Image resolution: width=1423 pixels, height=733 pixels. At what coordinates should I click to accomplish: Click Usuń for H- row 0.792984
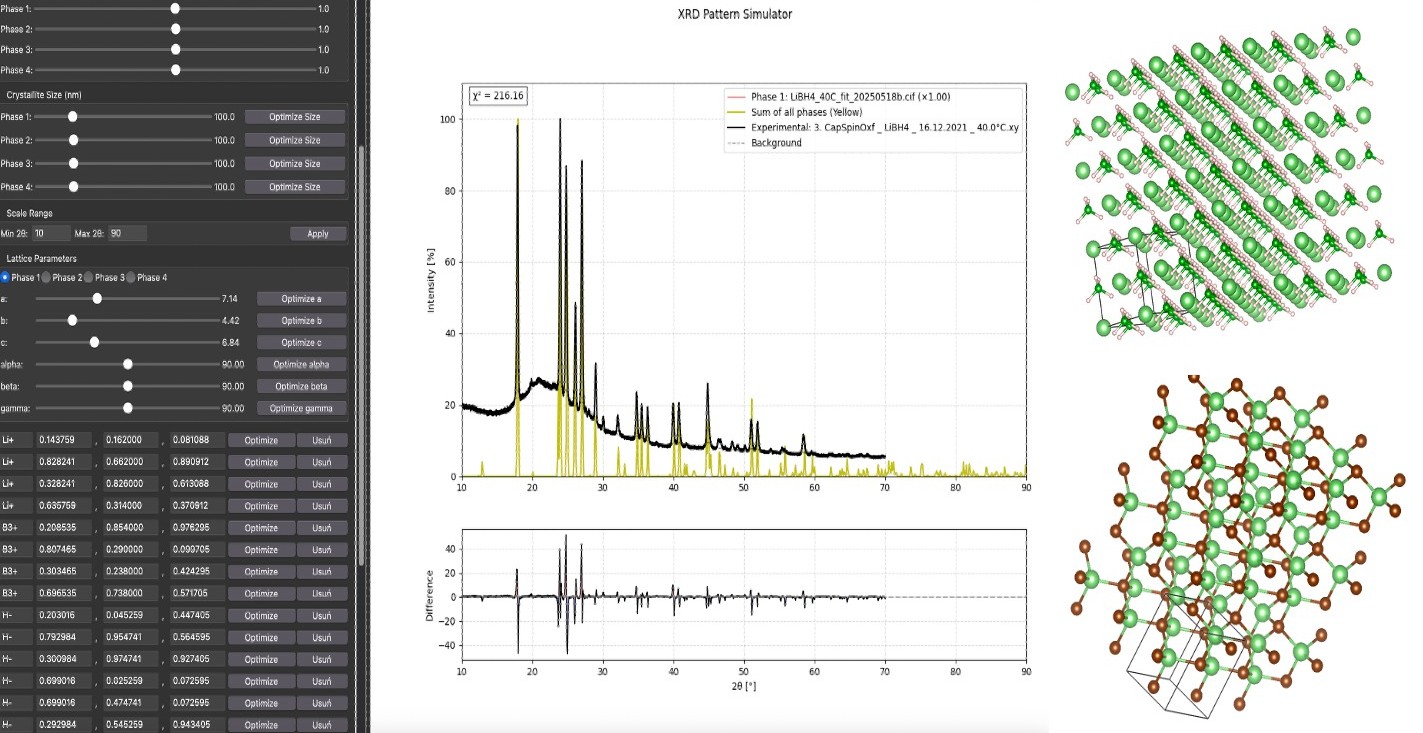point(322,637)
